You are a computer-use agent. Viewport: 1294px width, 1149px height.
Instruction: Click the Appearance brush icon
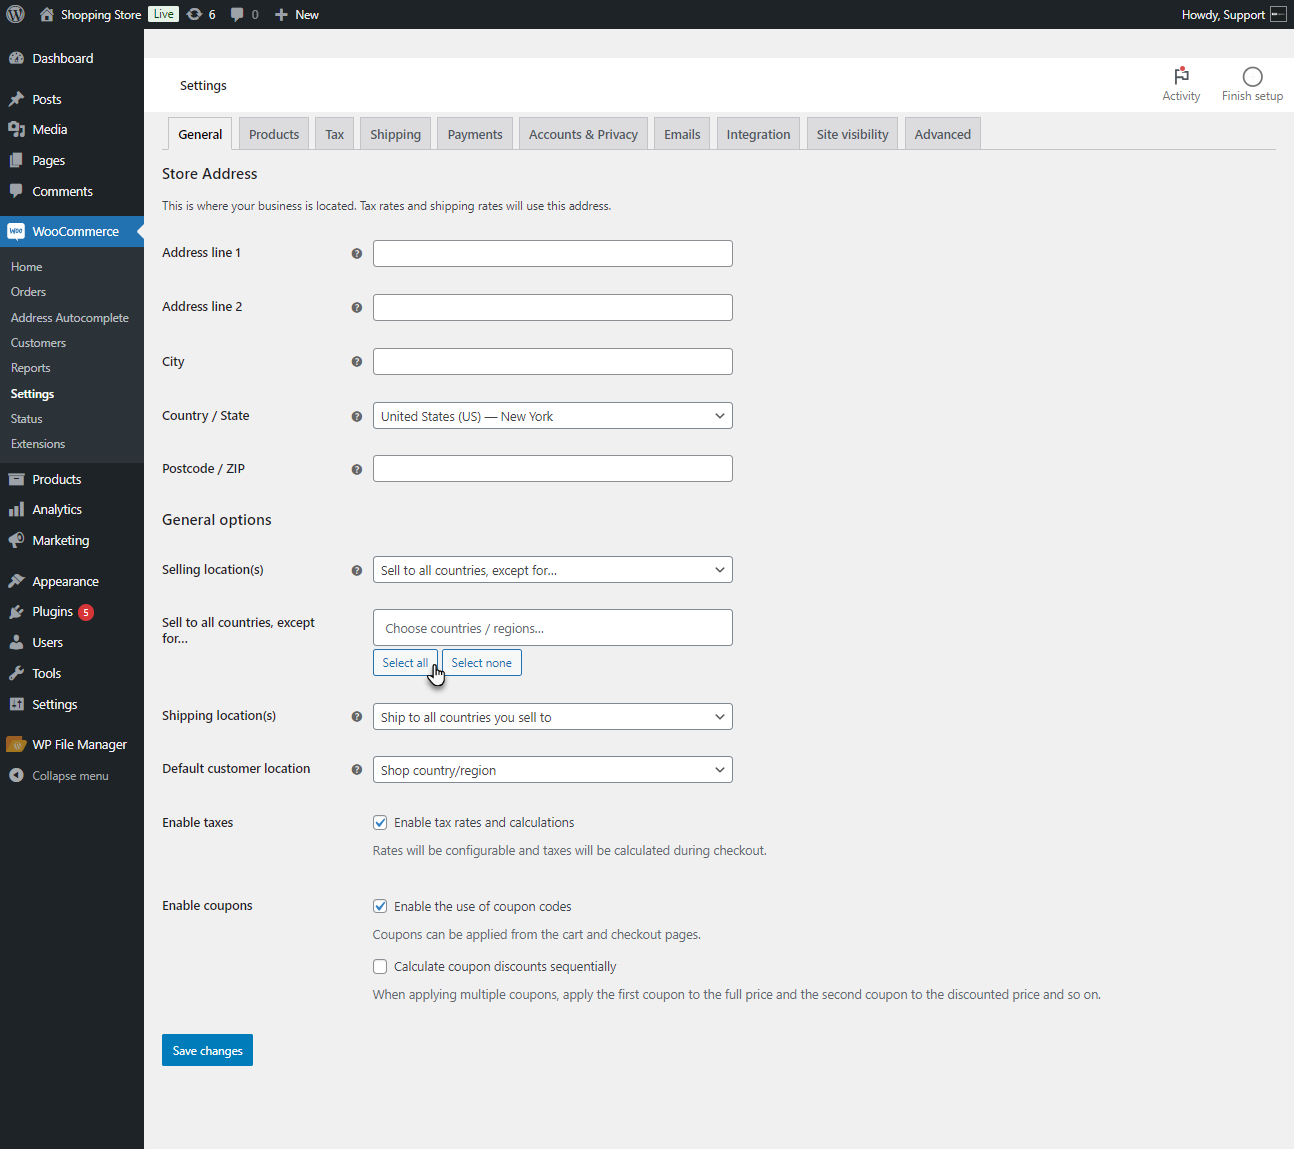pos(16,582)
